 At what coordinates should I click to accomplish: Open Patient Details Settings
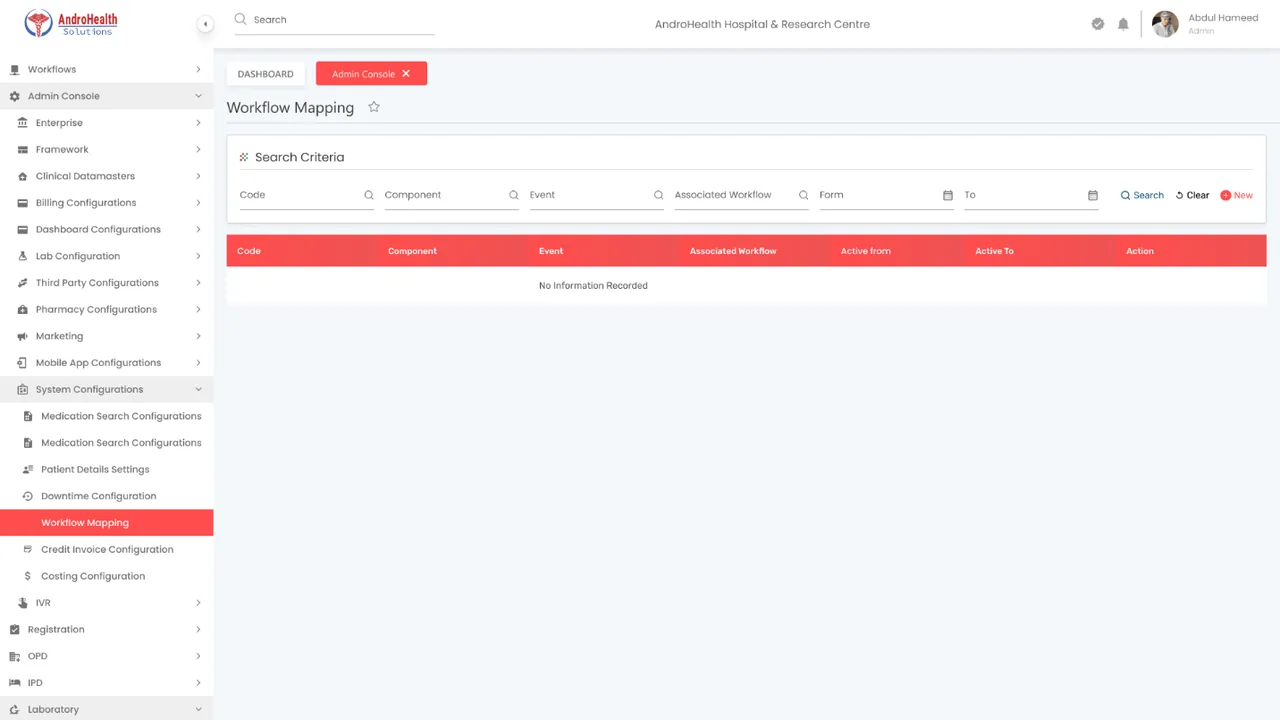coord(107,469)
